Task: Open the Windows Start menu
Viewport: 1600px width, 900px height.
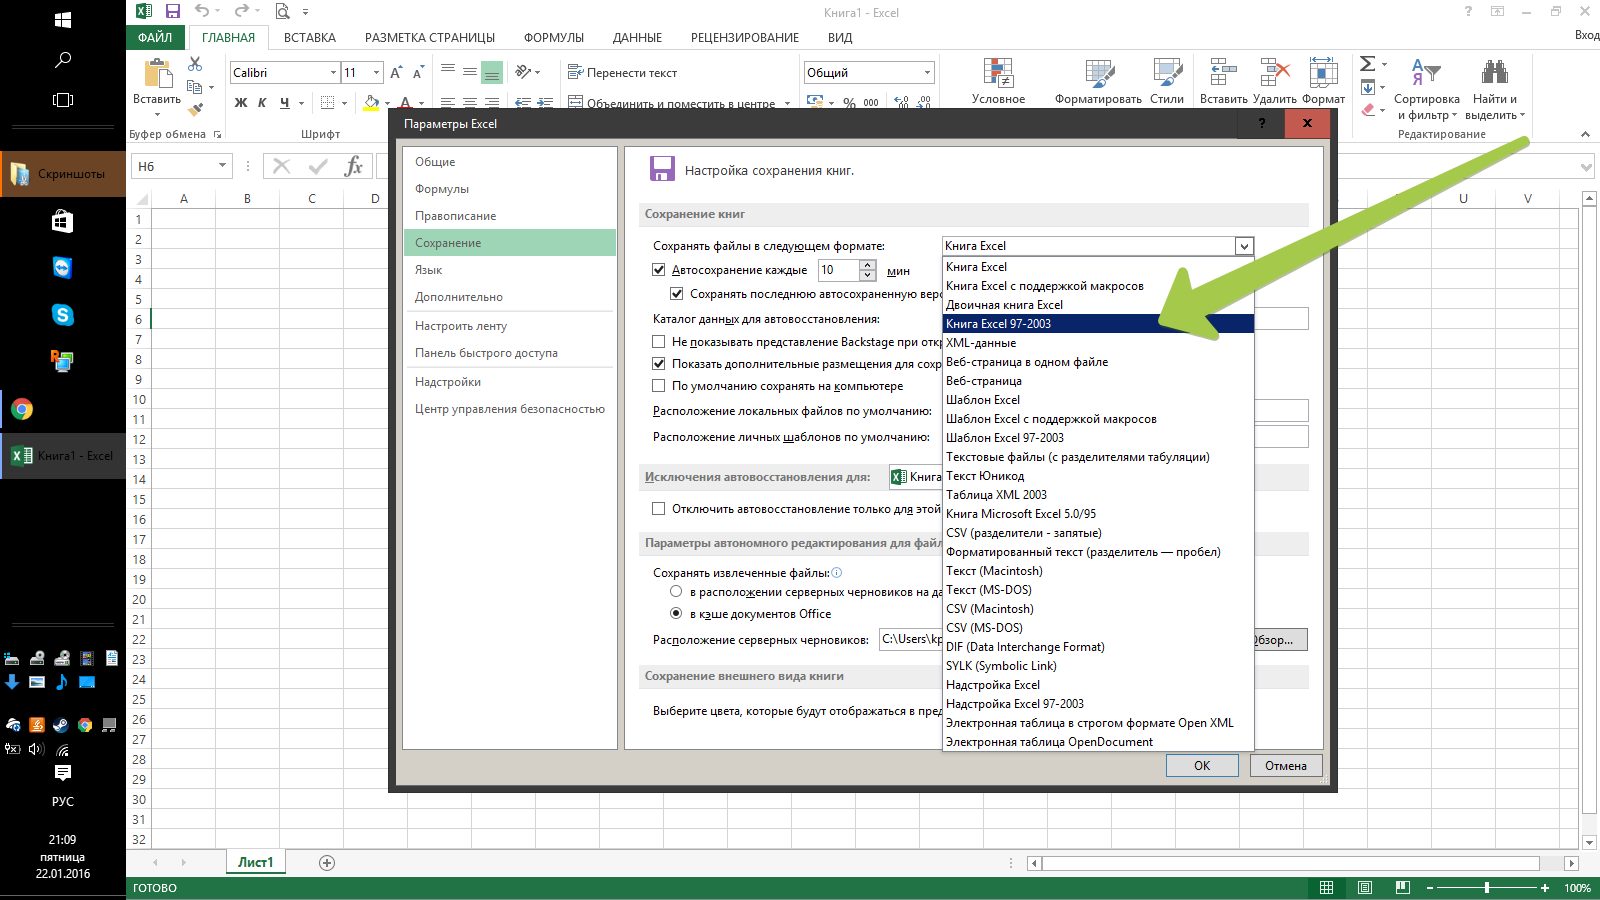Action: [62, 20]
